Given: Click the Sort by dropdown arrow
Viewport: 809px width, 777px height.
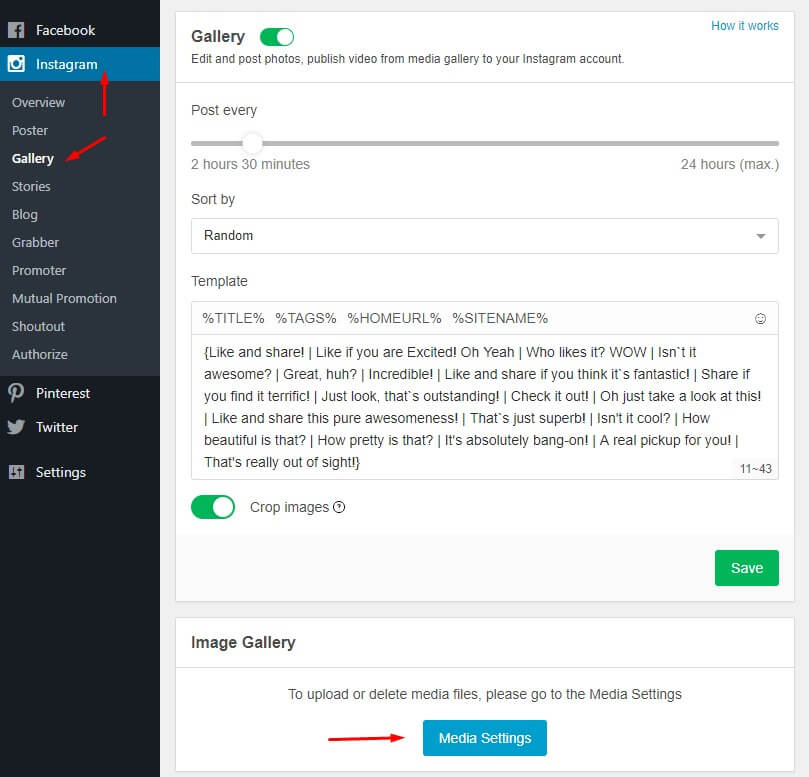Looking at the screenshot, I should click(x=761, y=236).
